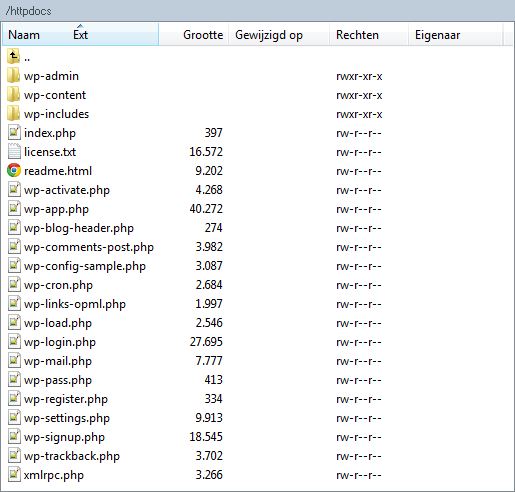Image resolution: width=515 pixels, height=492 pixels.
Task: Click the '..' parent directory entry text
Action: coord(27,60)
